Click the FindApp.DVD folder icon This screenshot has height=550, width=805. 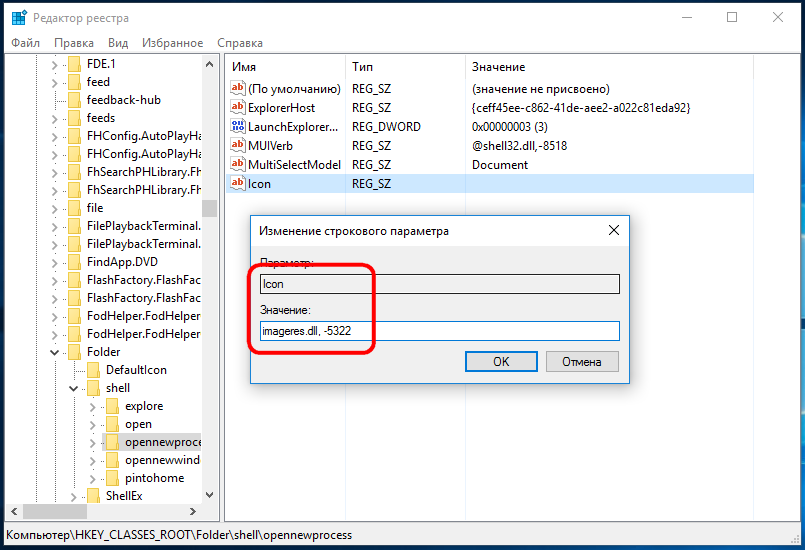coord(74,262)
